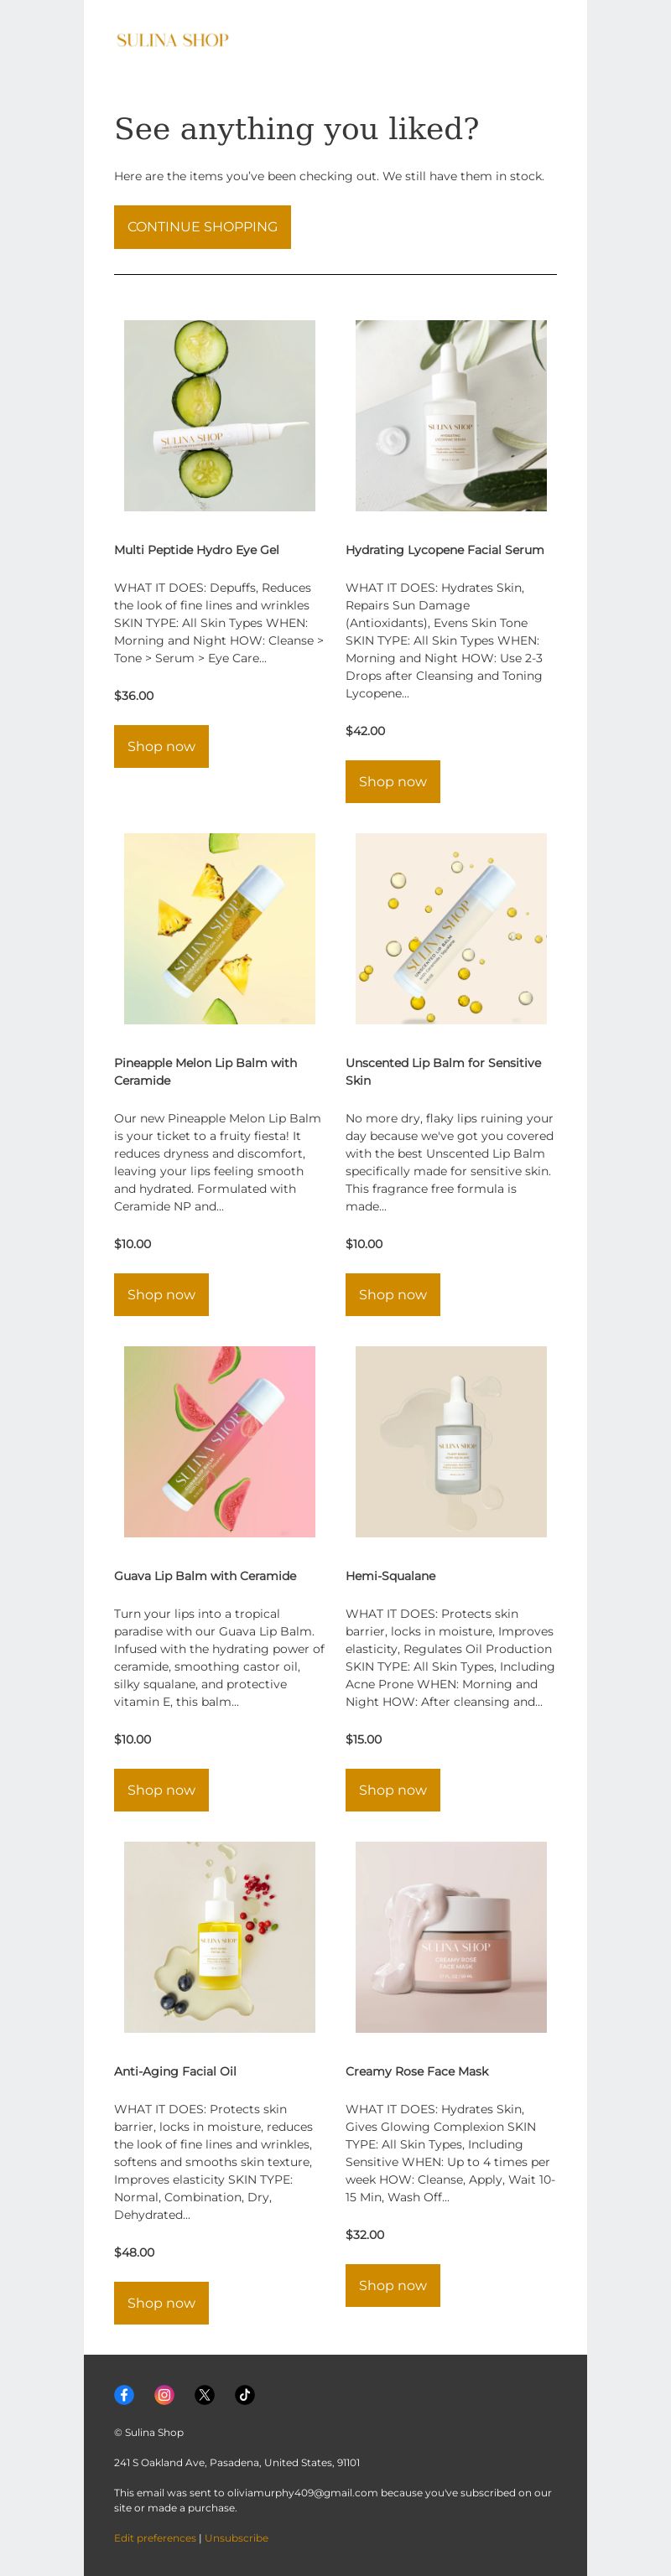Open the Pineapple Melon Lip Balm image
This screenshot has height=2576, width=671.
tap(219, 928)
